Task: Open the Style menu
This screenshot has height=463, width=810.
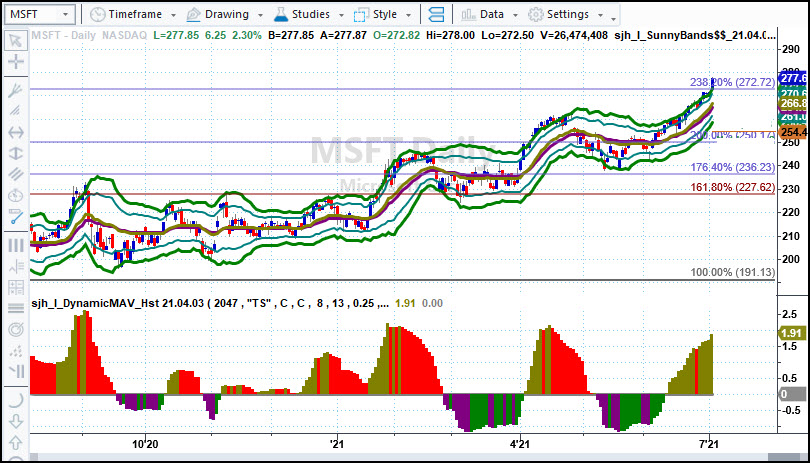Action: coord(383,14)
